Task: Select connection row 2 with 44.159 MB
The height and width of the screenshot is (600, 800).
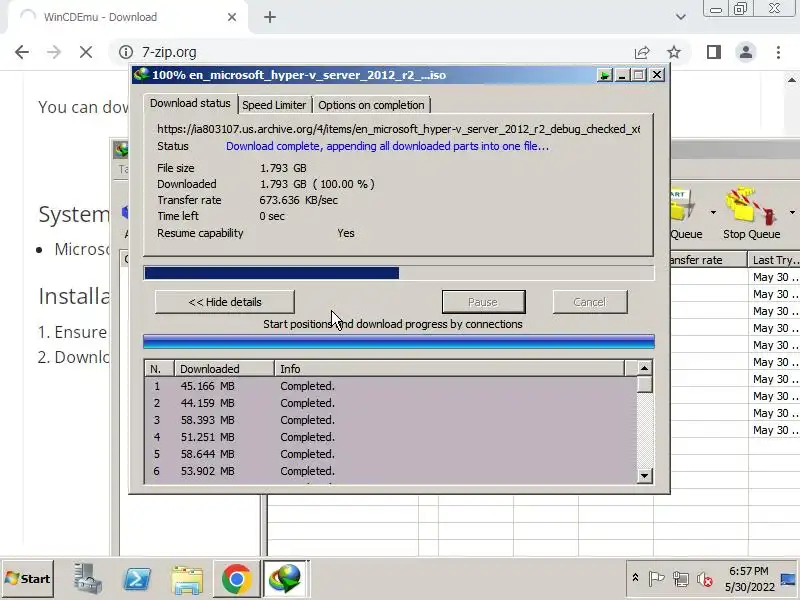Action: pos(391,403)
